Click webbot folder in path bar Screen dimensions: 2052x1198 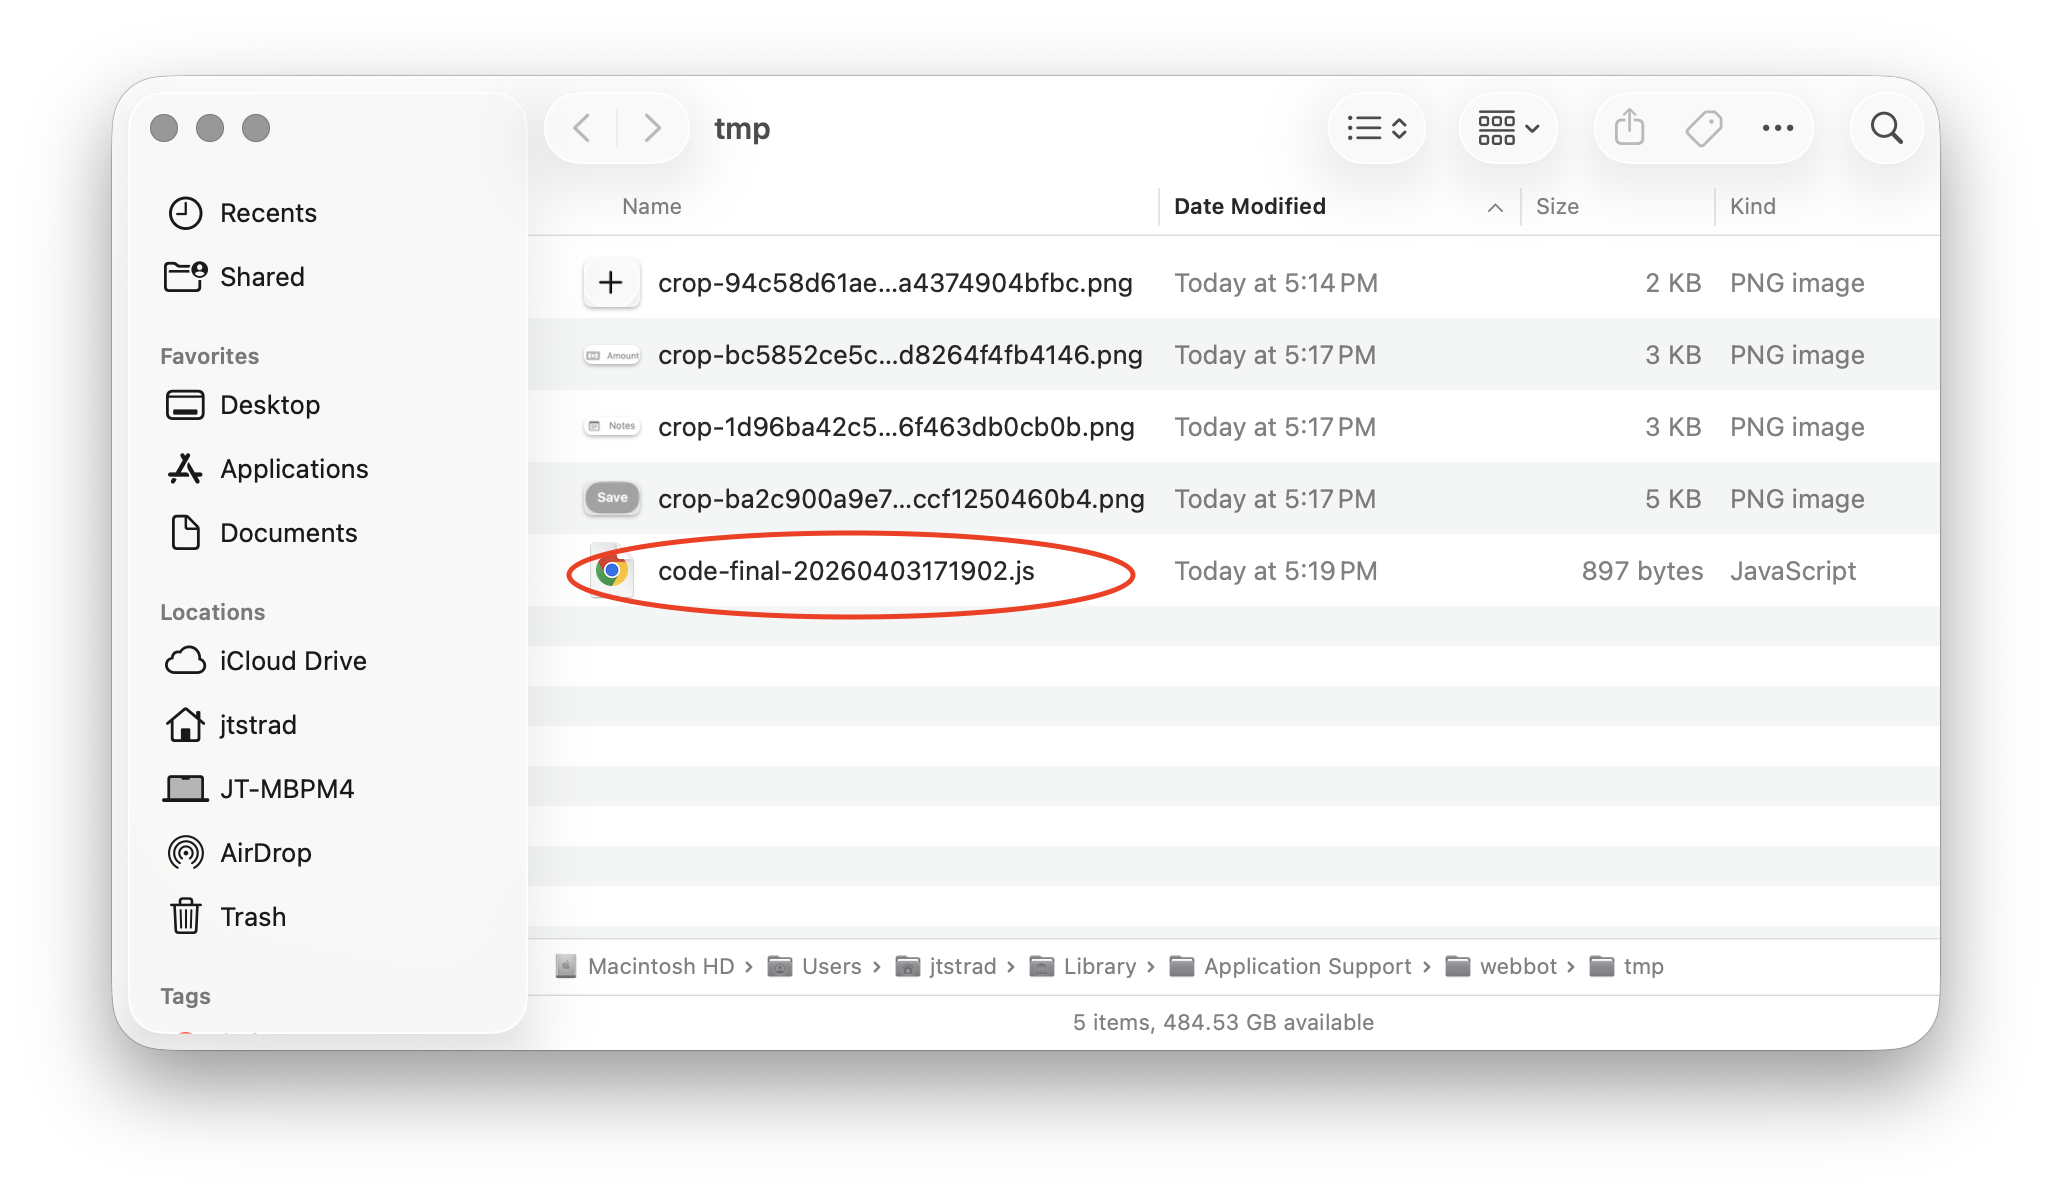point(1517,966)
